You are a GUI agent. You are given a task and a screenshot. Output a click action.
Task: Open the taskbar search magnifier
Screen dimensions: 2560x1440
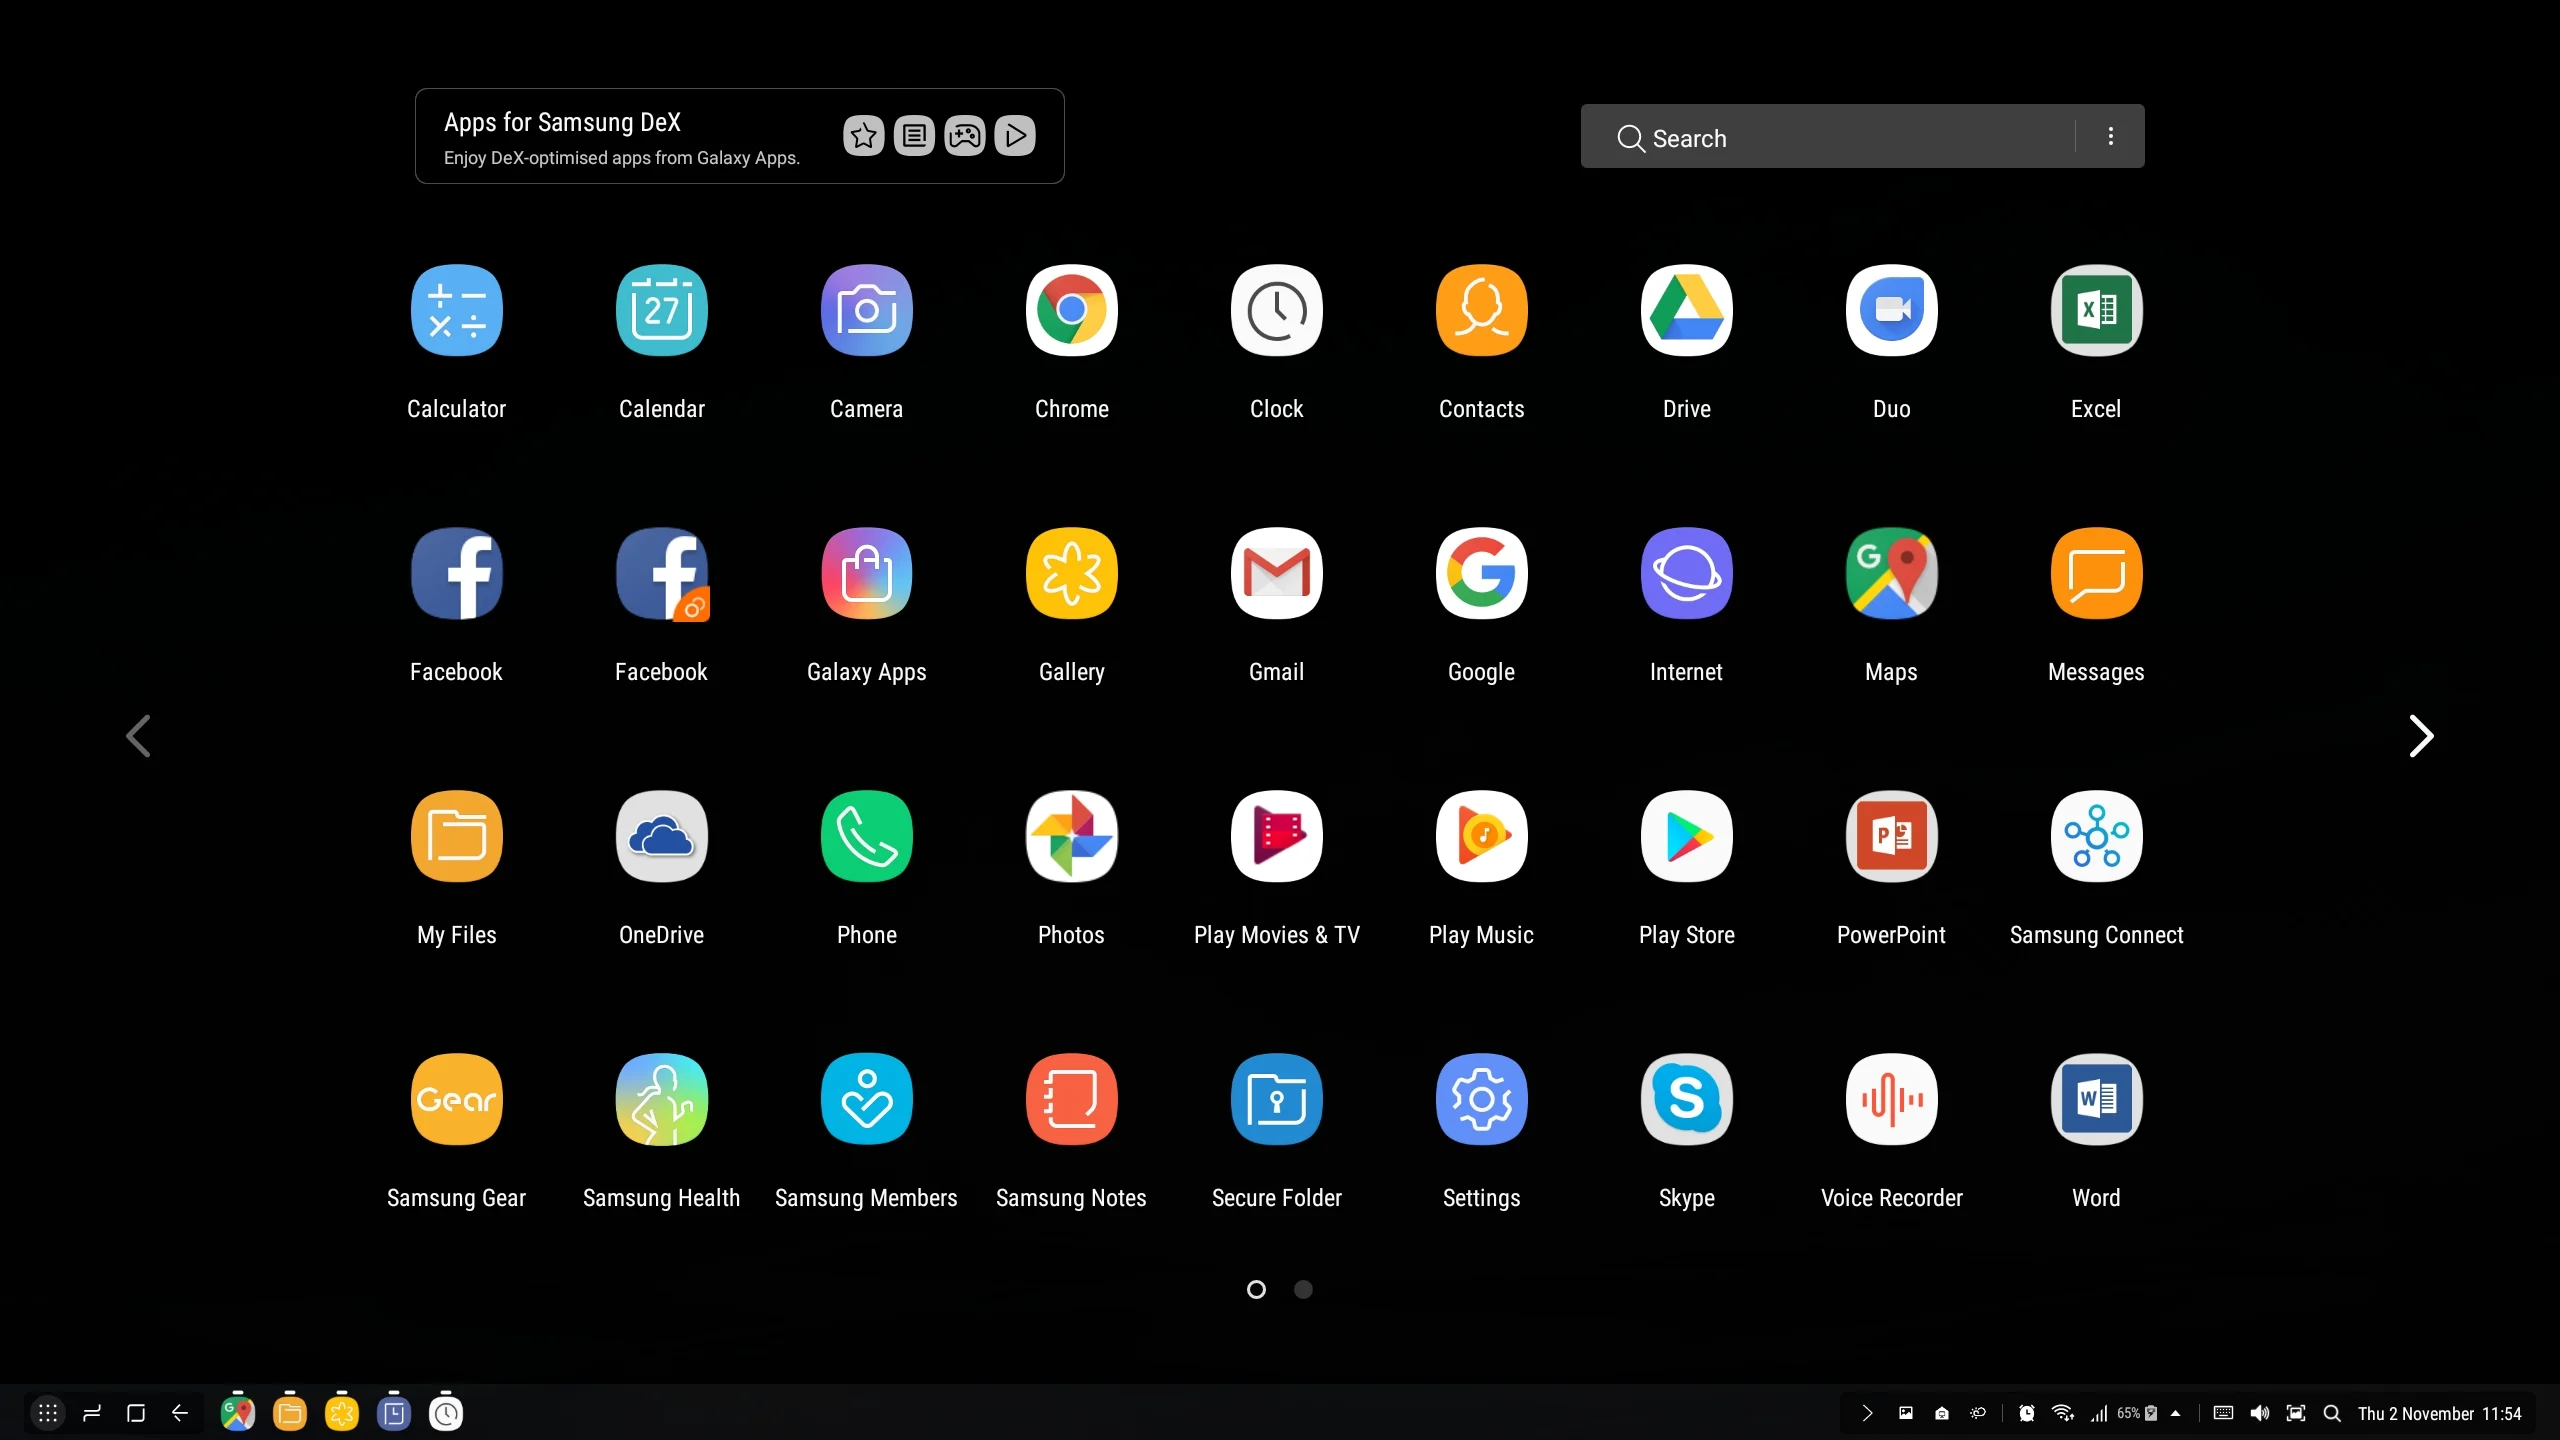tap(2332, 1413)
